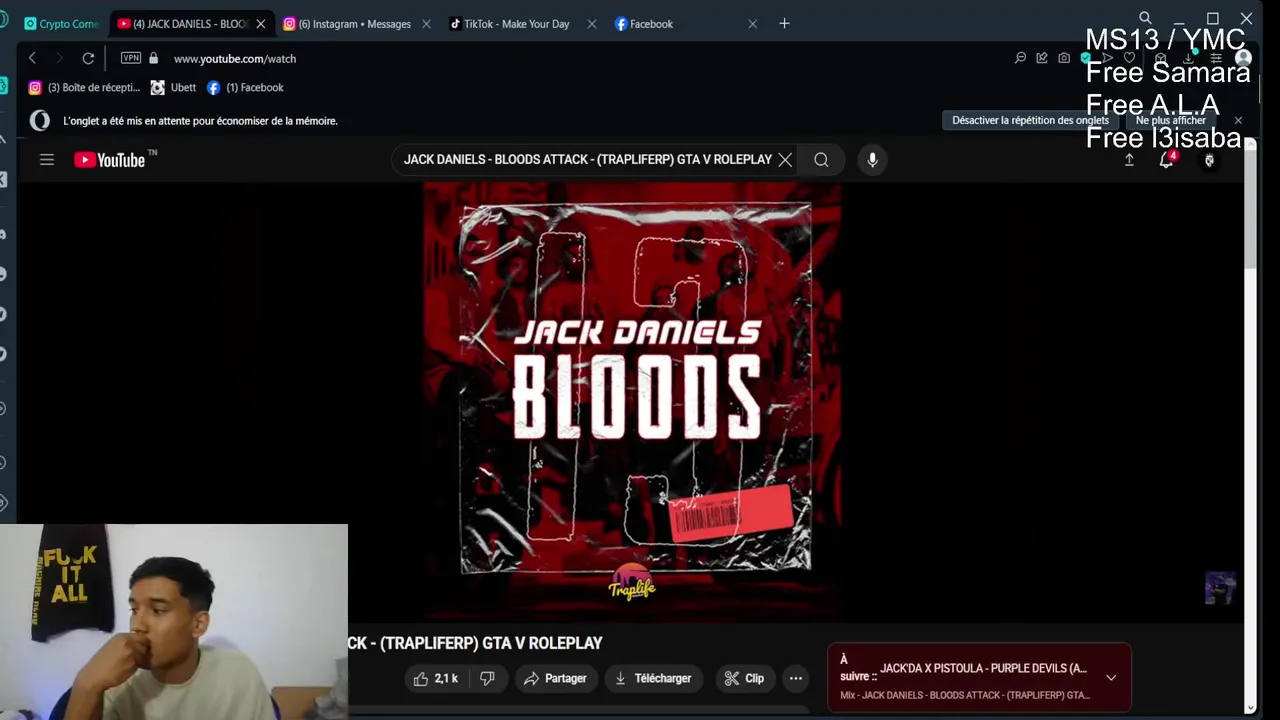This screenshot has width=1280, height=720.
Task: Dislike the video
Action: 487,678
